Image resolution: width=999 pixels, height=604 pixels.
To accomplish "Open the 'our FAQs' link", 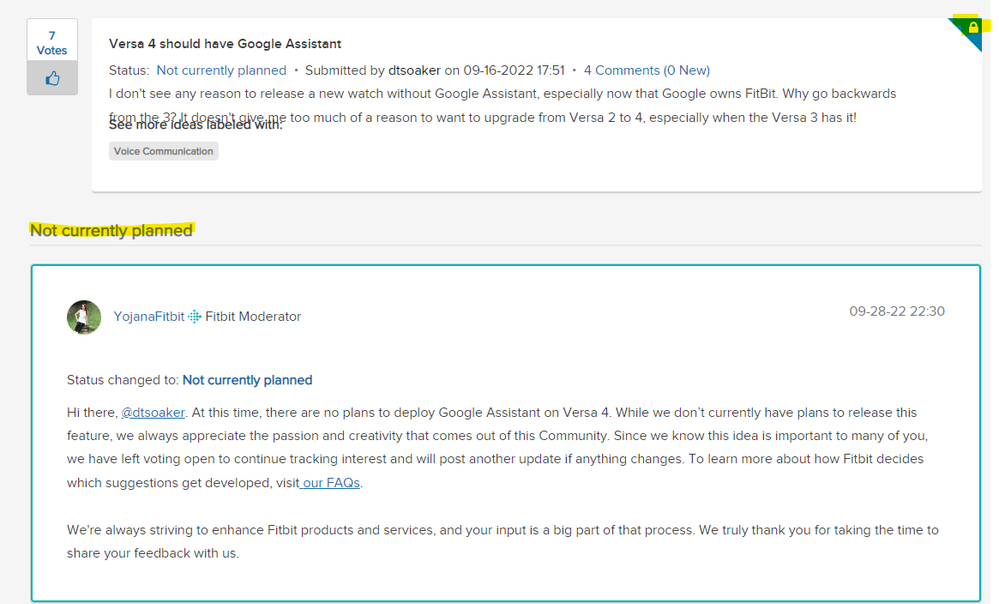I will (x=331, y=483).
